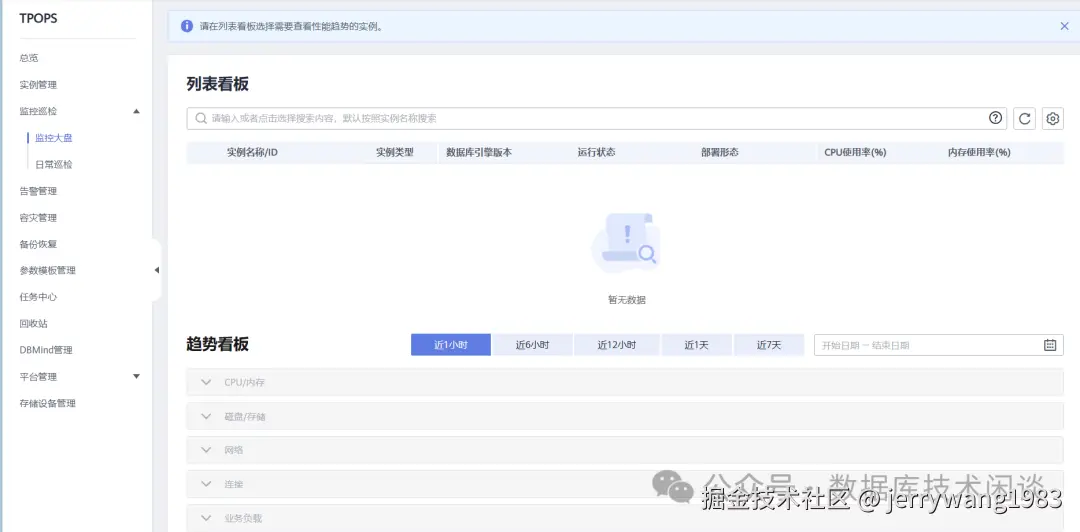Select 日常巡检 submenu item
1080x532 pixels.
(x=54, y=165)
